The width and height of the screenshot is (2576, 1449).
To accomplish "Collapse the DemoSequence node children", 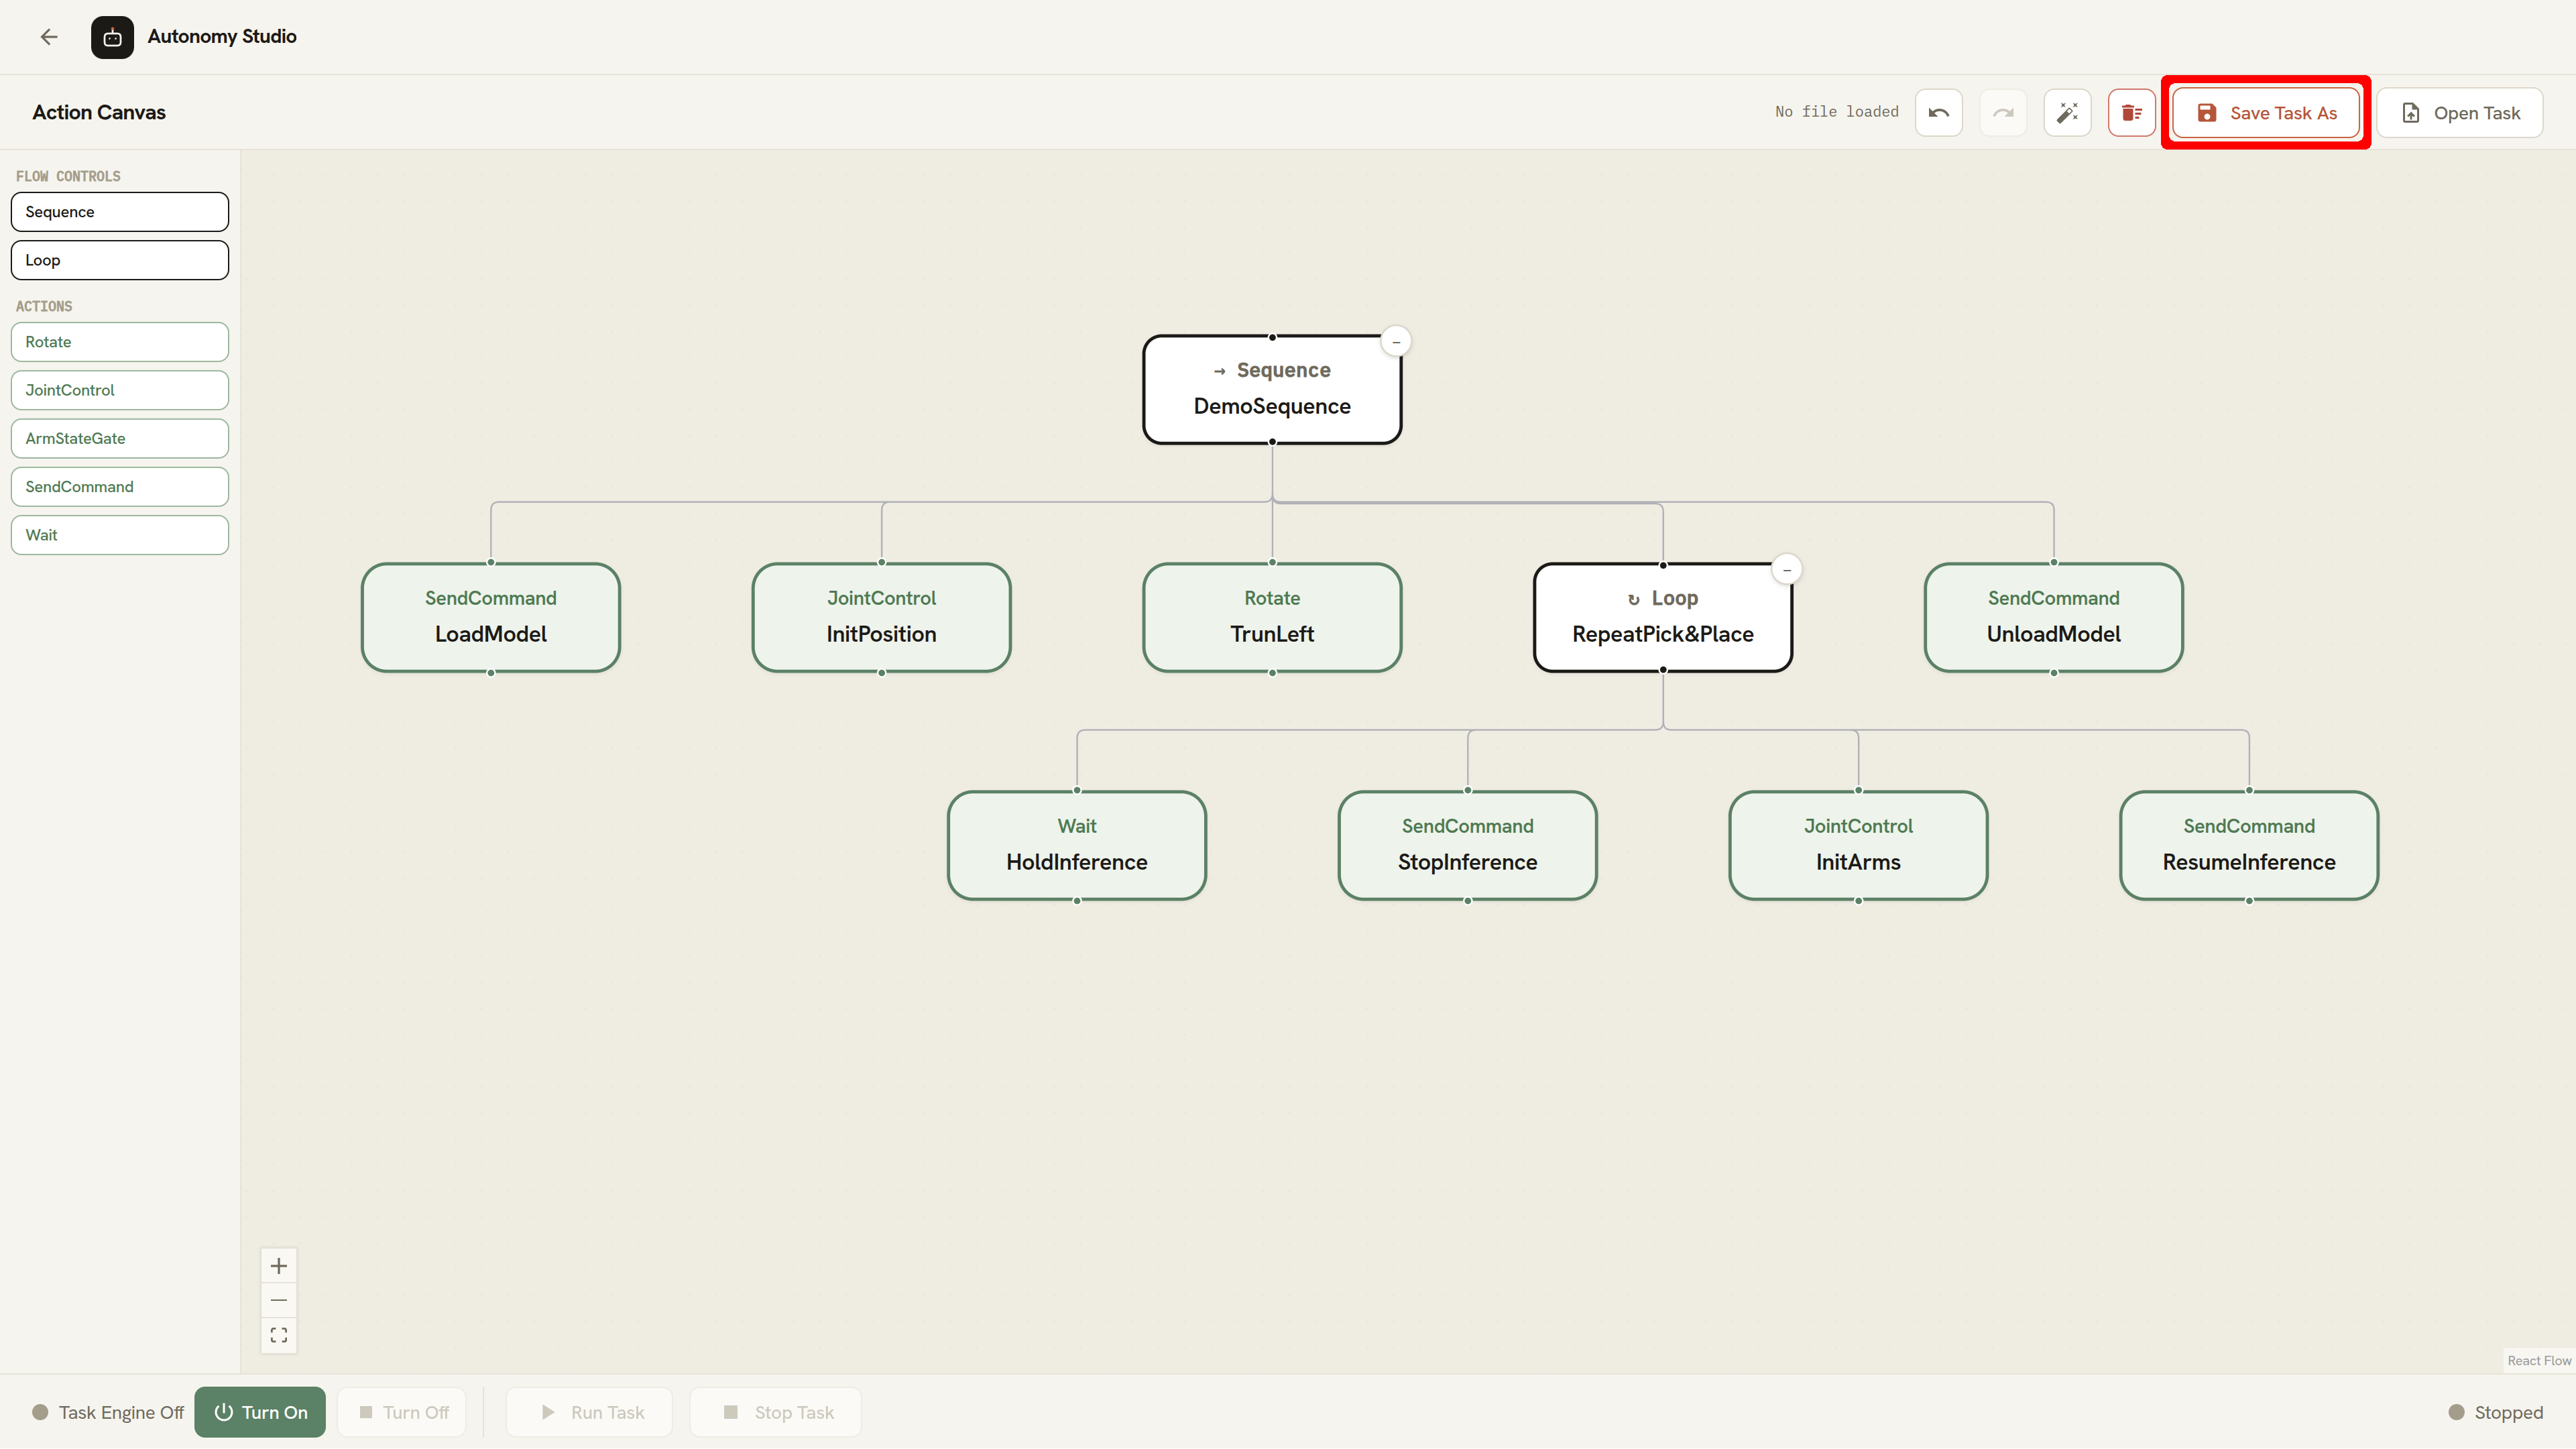I will point(1396,342).
